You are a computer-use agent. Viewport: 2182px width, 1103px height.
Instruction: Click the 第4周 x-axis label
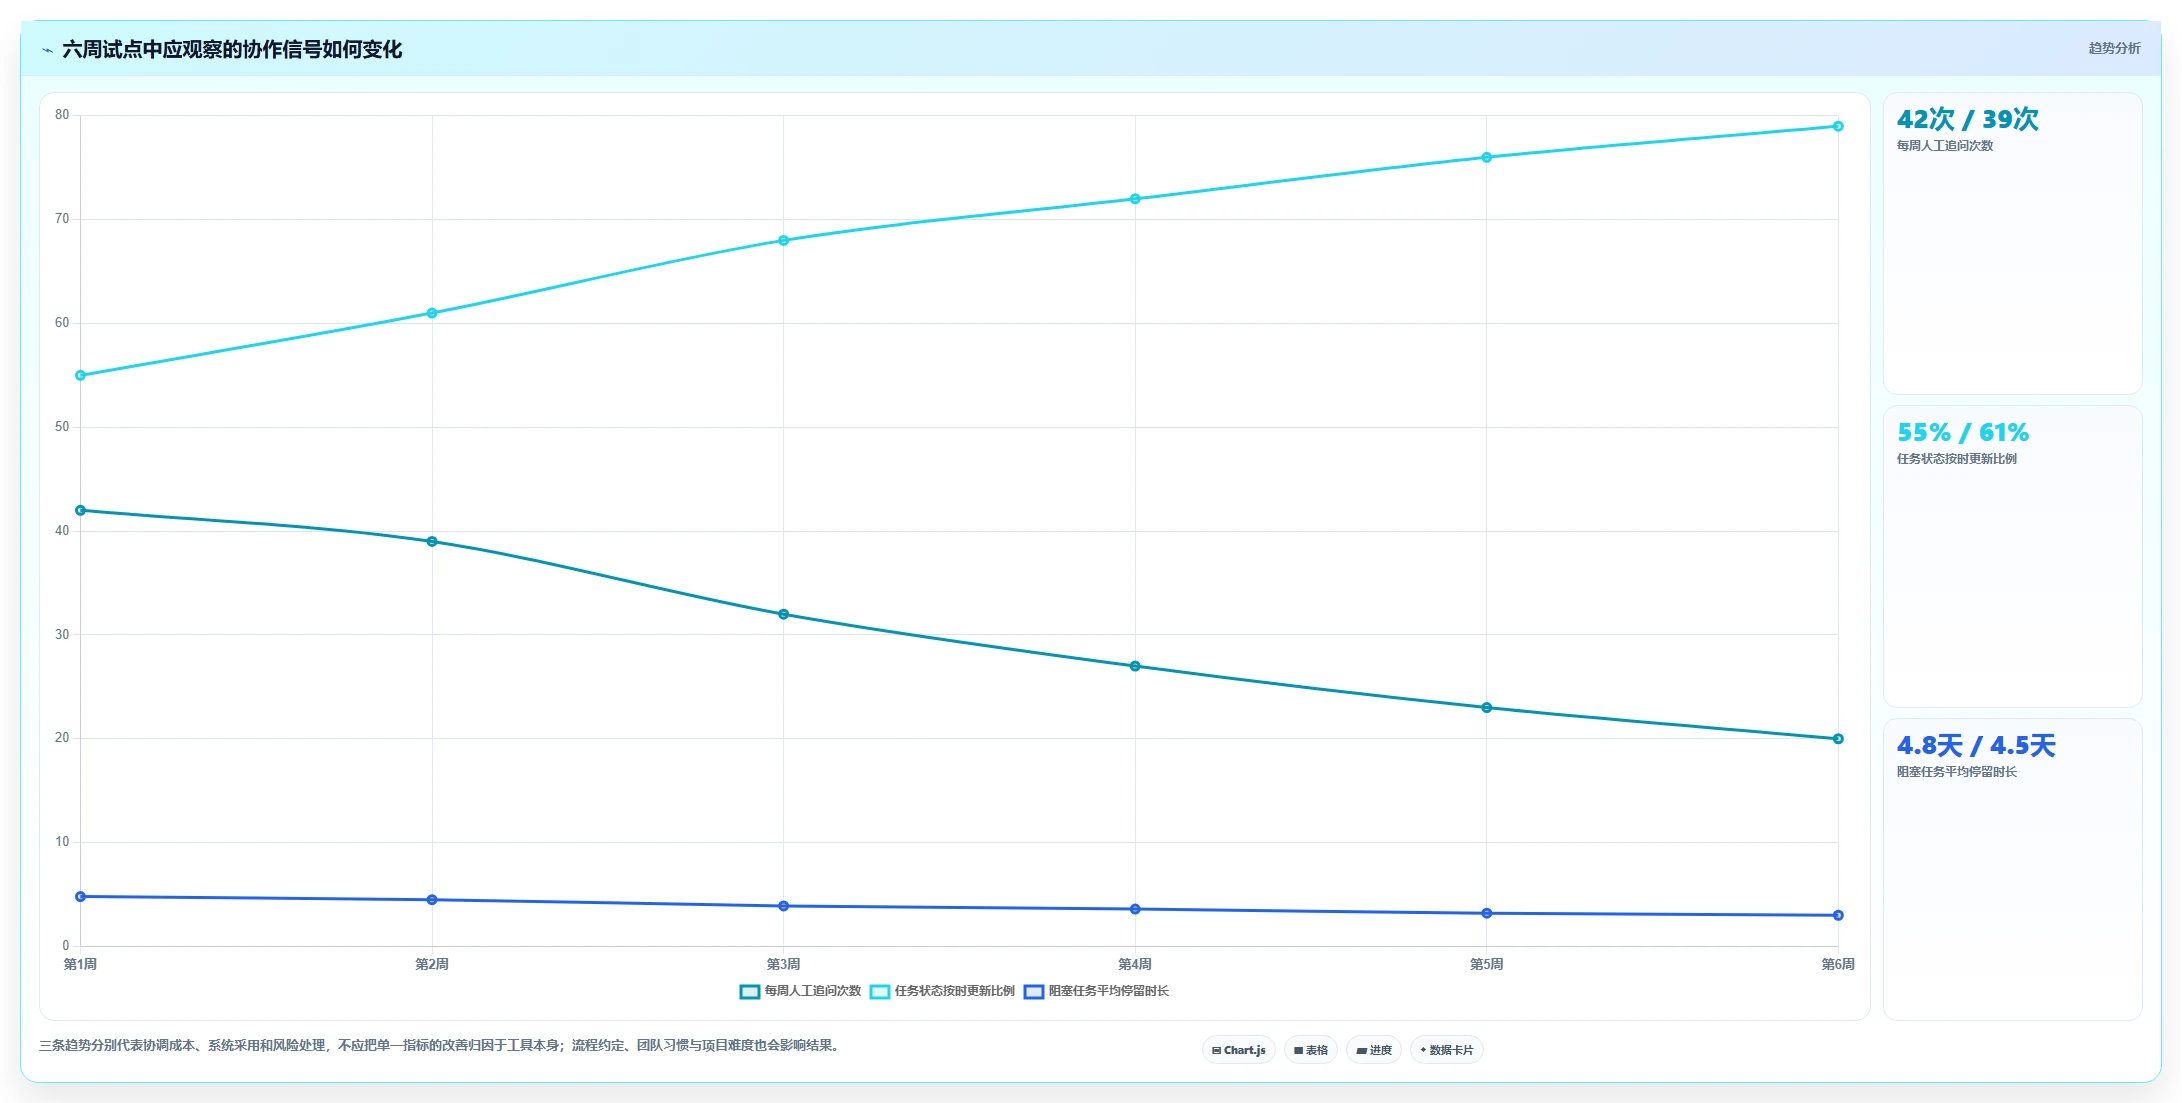(1135, 964)
